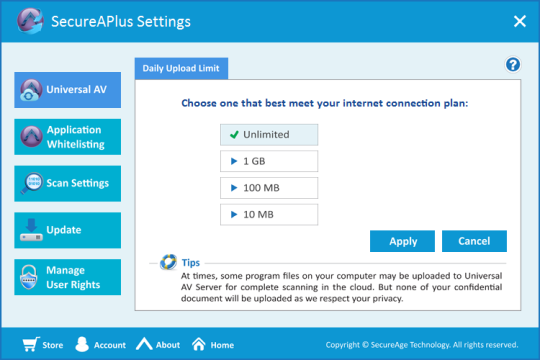Image resolution: width=540 pixels, height=360 pixels.
Task: Click the green checkmark beside Unlimited
Action: tap(234, 134)
